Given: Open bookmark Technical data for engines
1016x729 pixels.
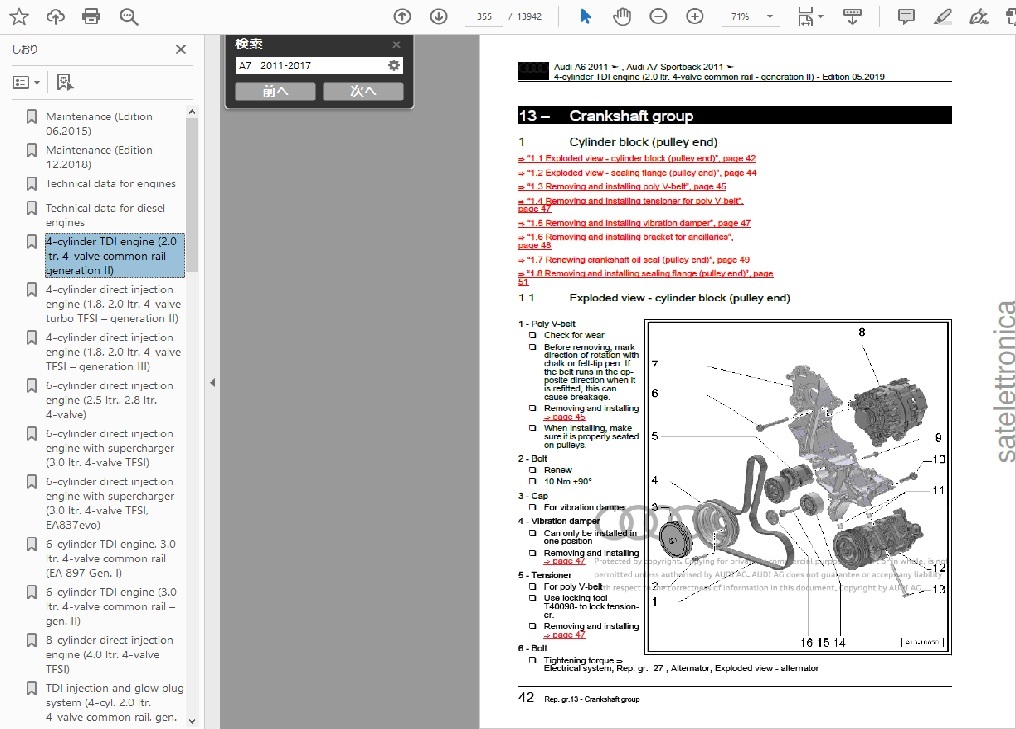Looking at the screenshot, I should pyautogui.click(x=111, y=184).
